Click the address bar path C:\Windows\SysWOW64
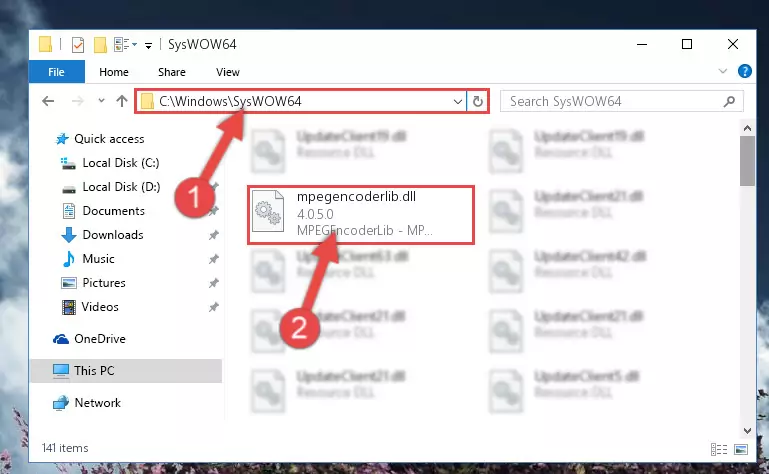The height and width of the screenshot is (474, 769). point(230,101)
